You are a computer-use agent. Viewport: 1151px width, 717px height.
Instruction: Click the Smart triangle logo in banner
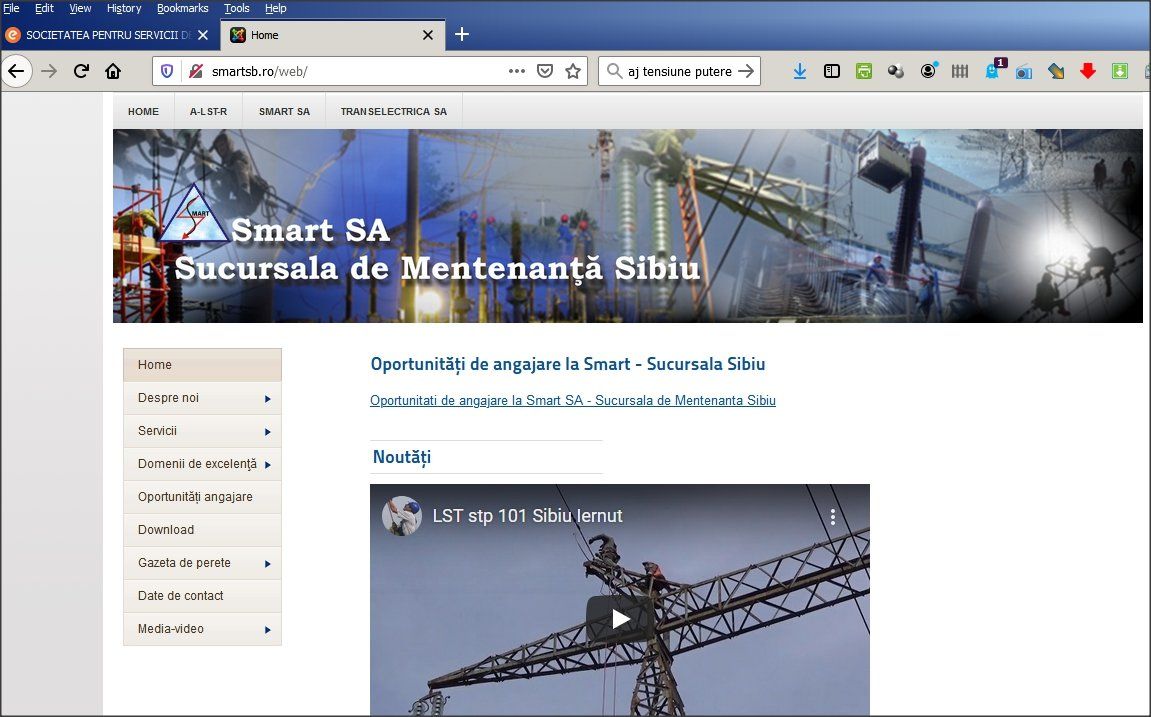click(x=194, y=214)
